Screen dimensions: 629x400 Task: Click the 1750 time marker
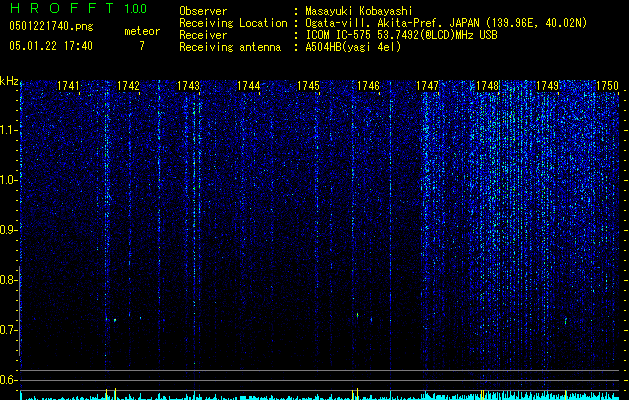[607, 86]
